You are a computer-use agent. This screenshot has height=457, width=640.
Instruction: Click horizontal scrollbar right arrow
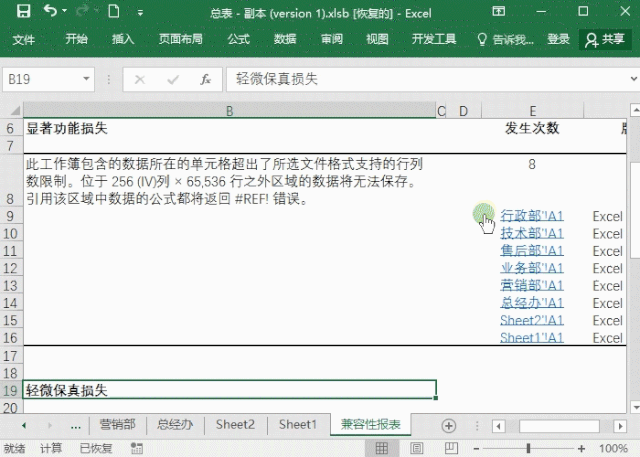[620, 426]
